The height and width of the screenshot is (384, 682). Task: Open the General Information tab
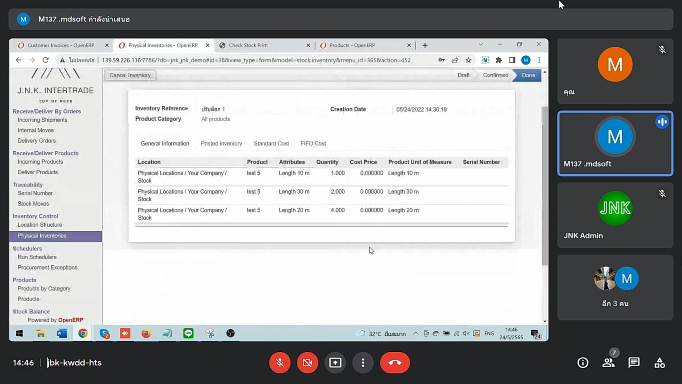pos(165,144)
